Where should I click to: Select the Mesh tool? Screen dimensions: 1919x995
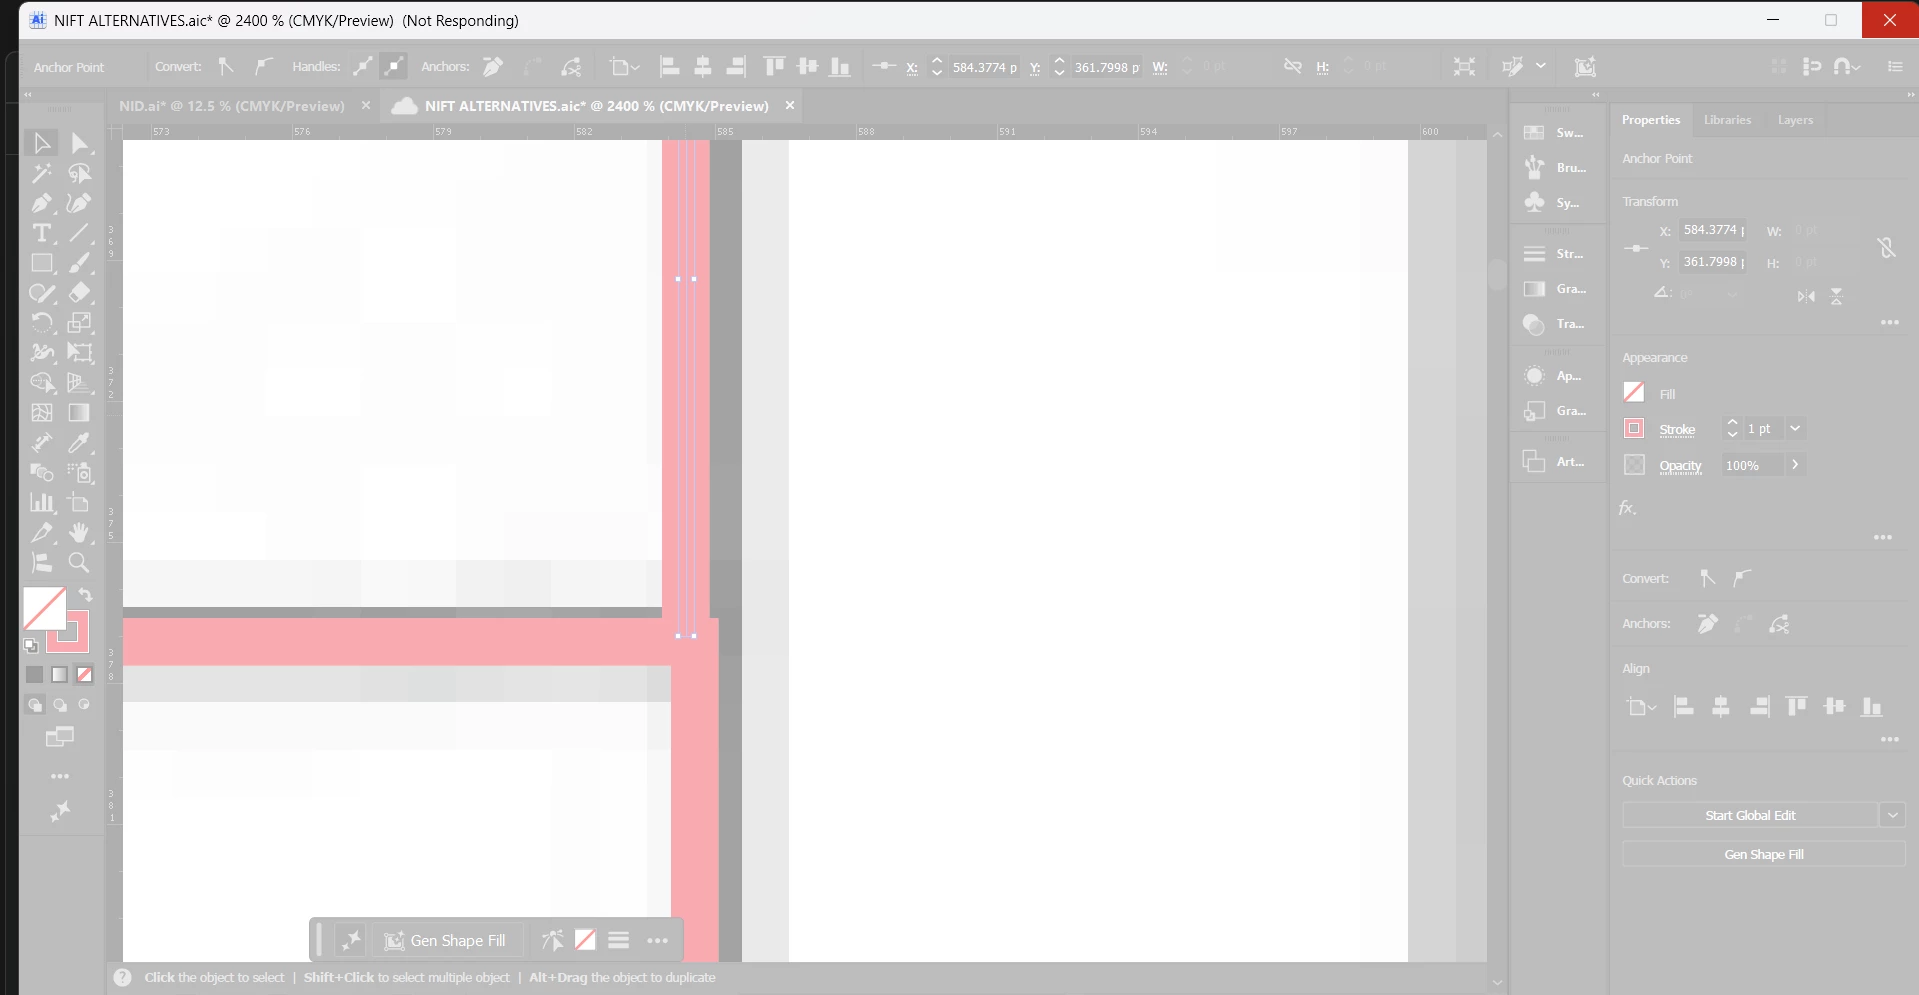tap(42, 413)
